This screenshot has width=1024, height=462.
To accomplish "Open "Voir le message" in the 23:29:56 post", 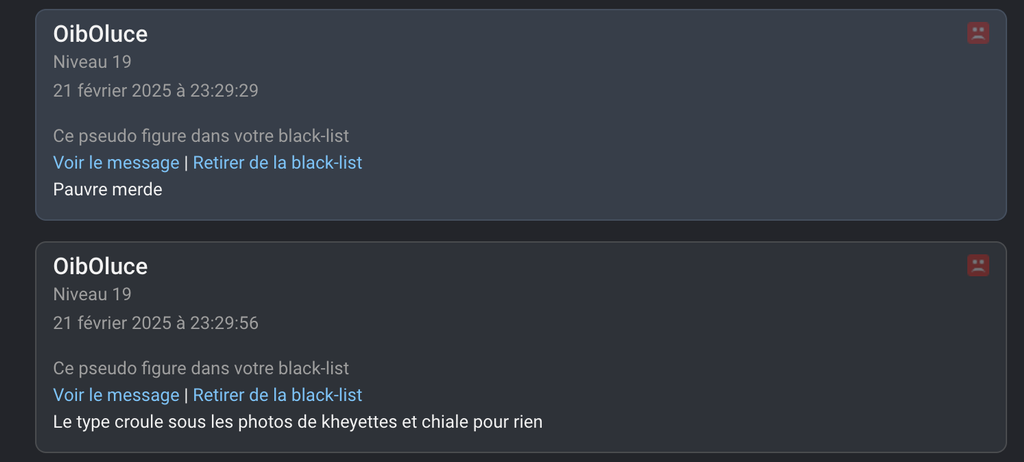I will (116, 395).
